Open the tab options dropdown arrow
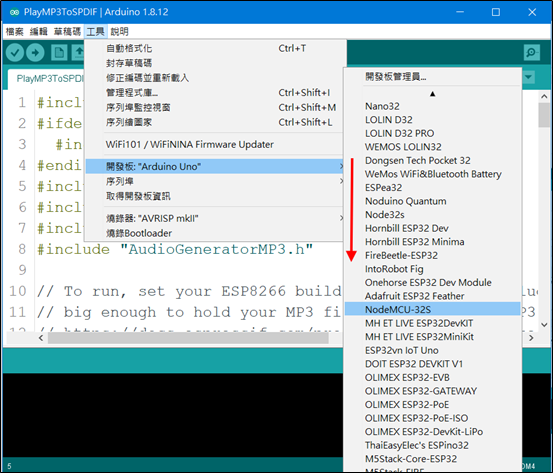 (529, 77)
